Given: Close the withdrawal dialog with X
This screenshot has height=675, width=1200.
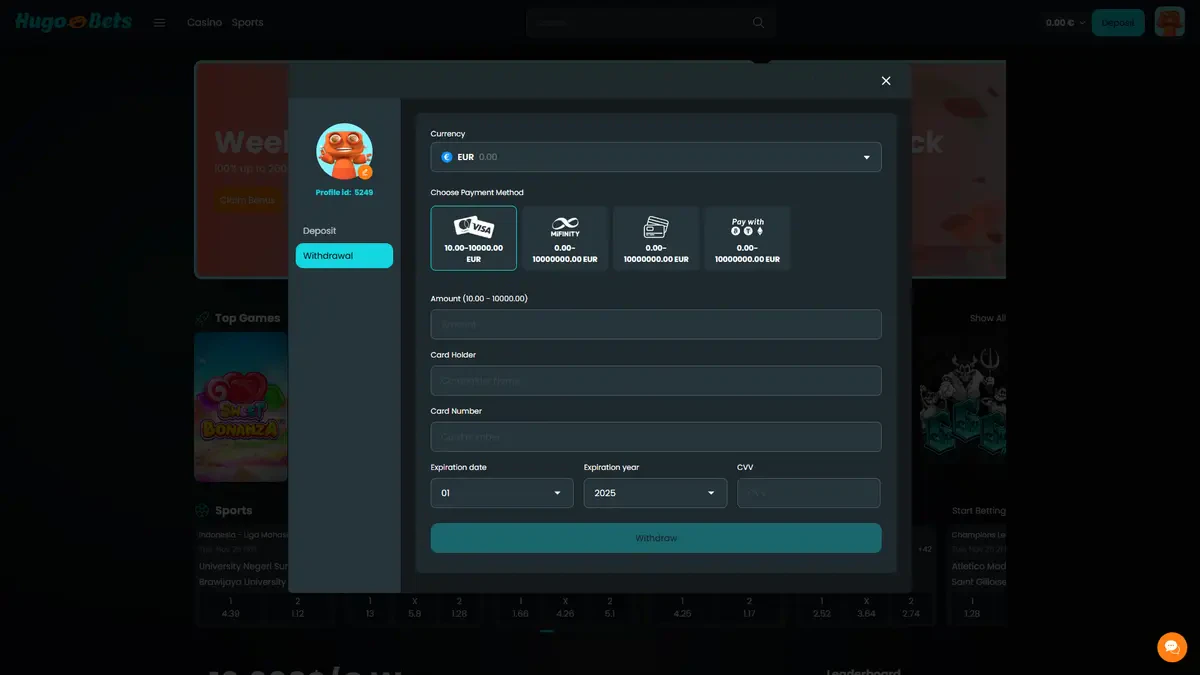Looking at the screenshot, I should (x=886, y=81).
